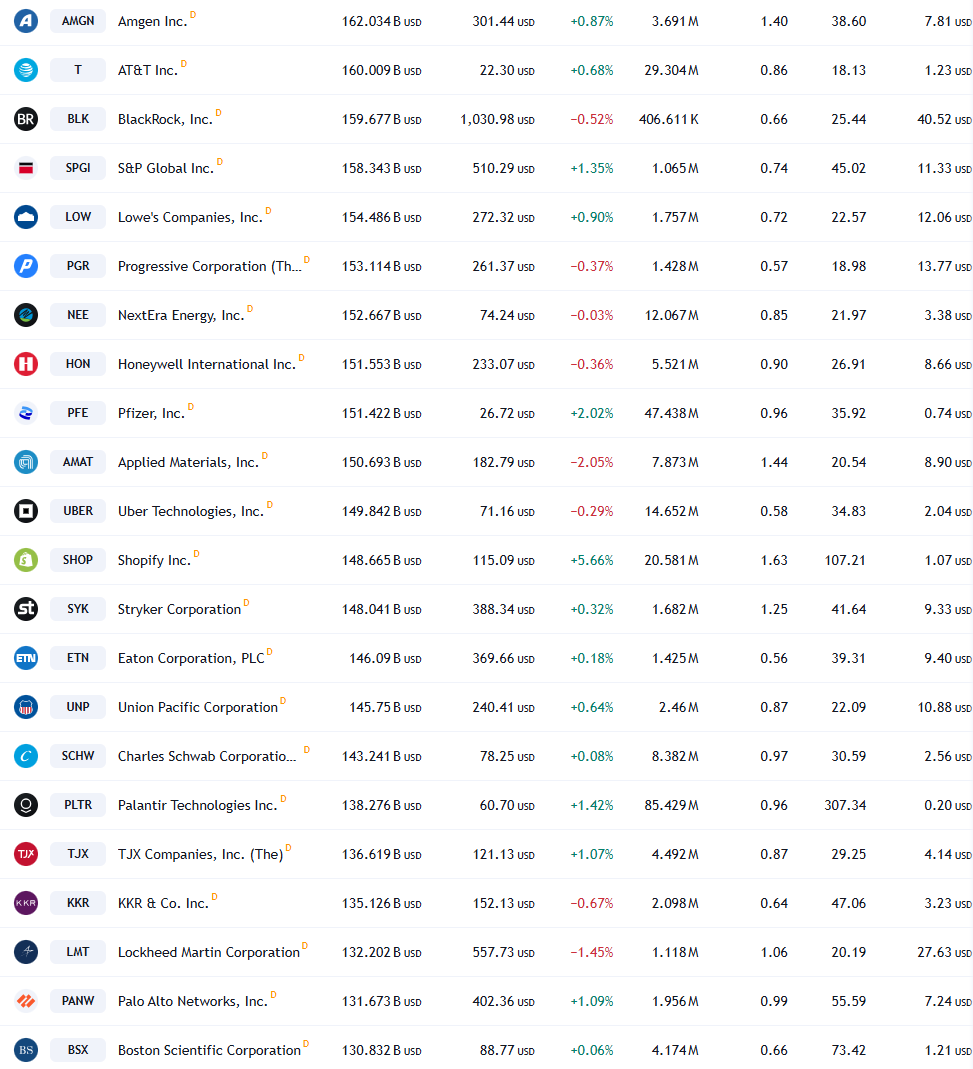Go to NextEra Energy, Inc. page
Viewport: 973px width, 1069px height.
tap(181, 316)
